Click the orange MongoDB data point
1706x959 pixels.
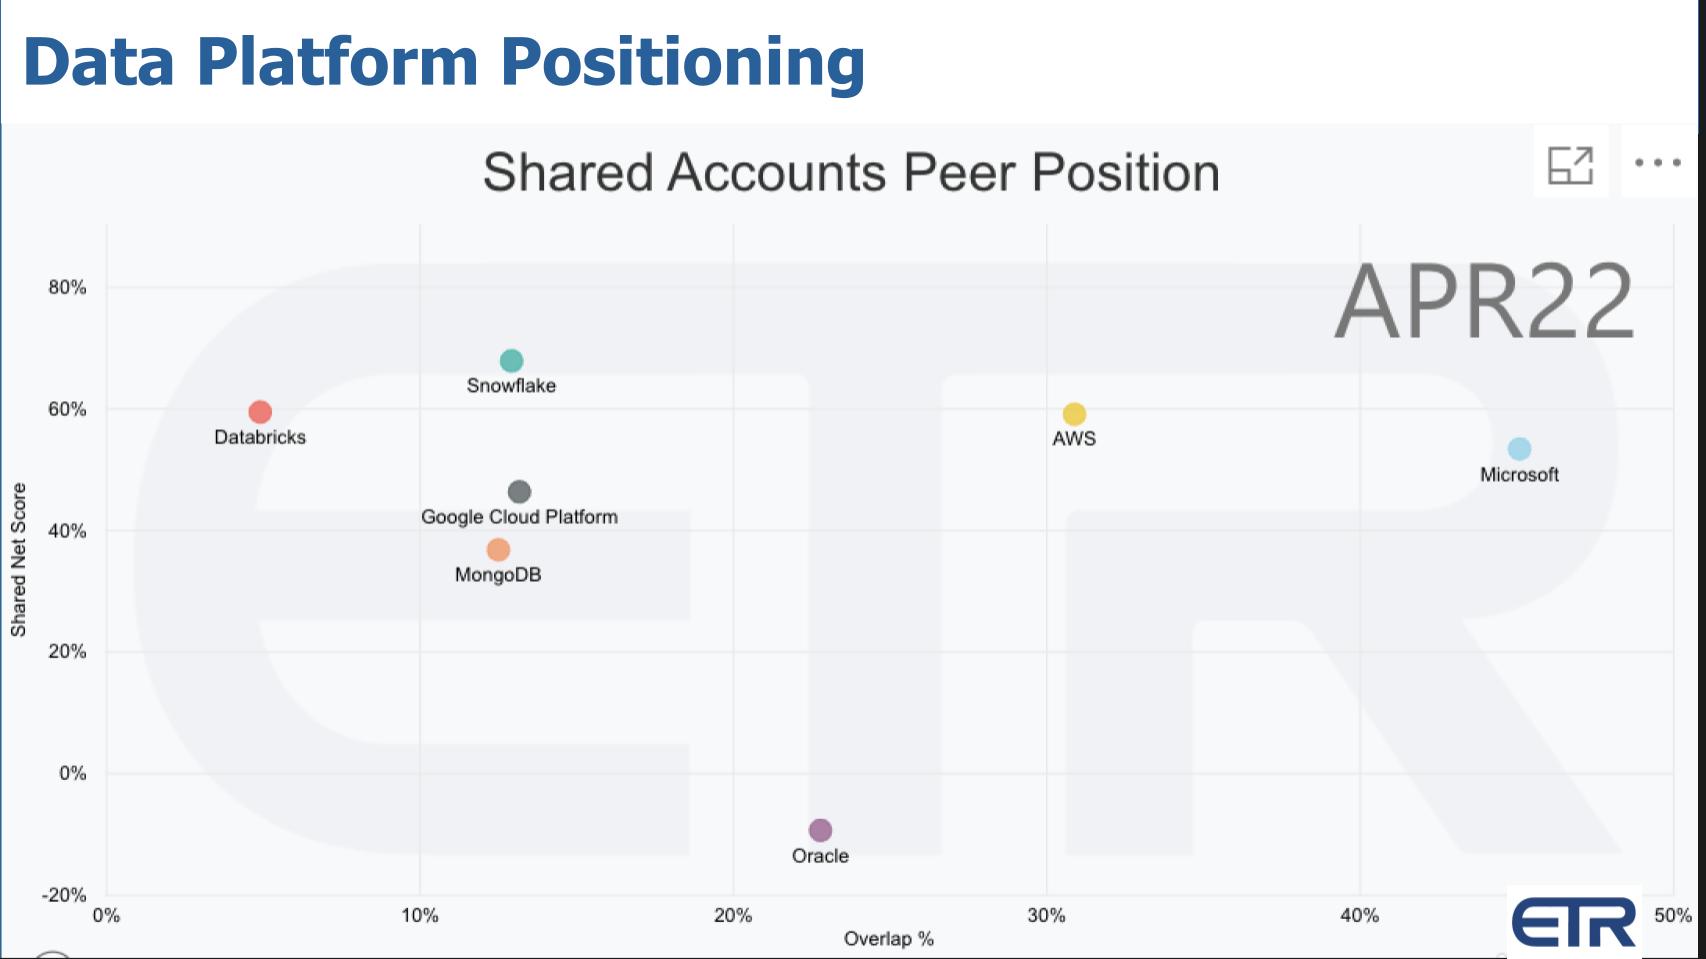[x=498, y=550]
